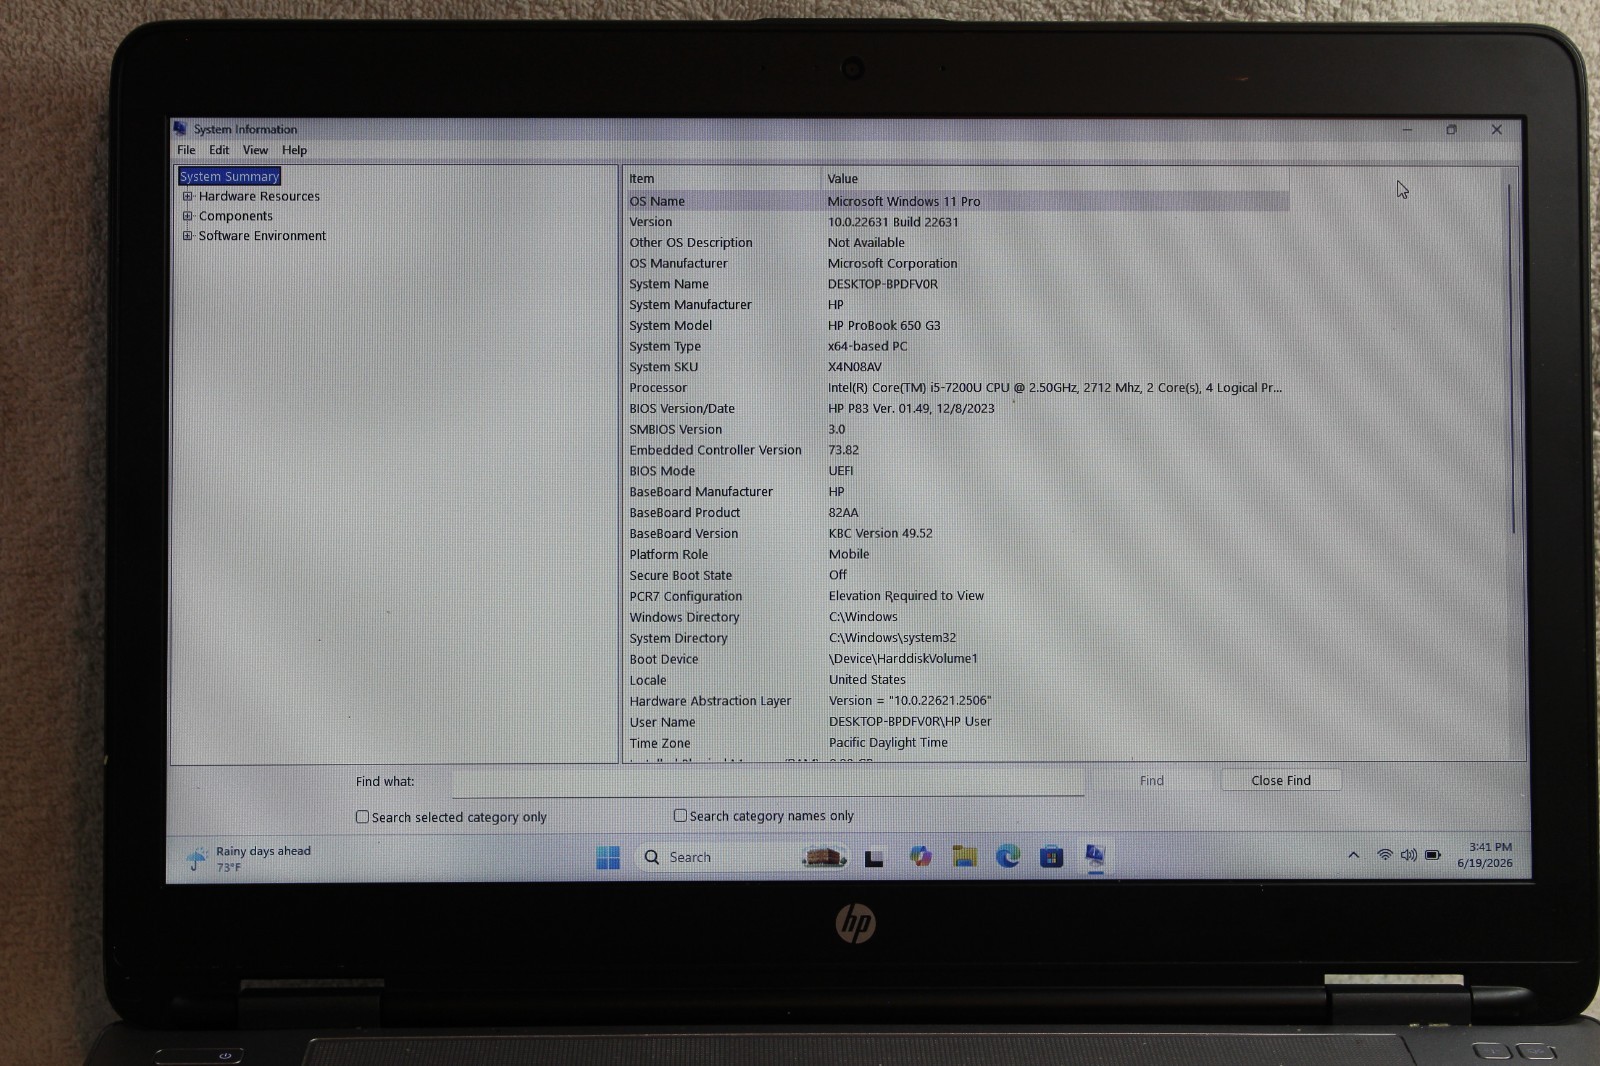Select System Summary in the tree

click(x=229, y=176)
